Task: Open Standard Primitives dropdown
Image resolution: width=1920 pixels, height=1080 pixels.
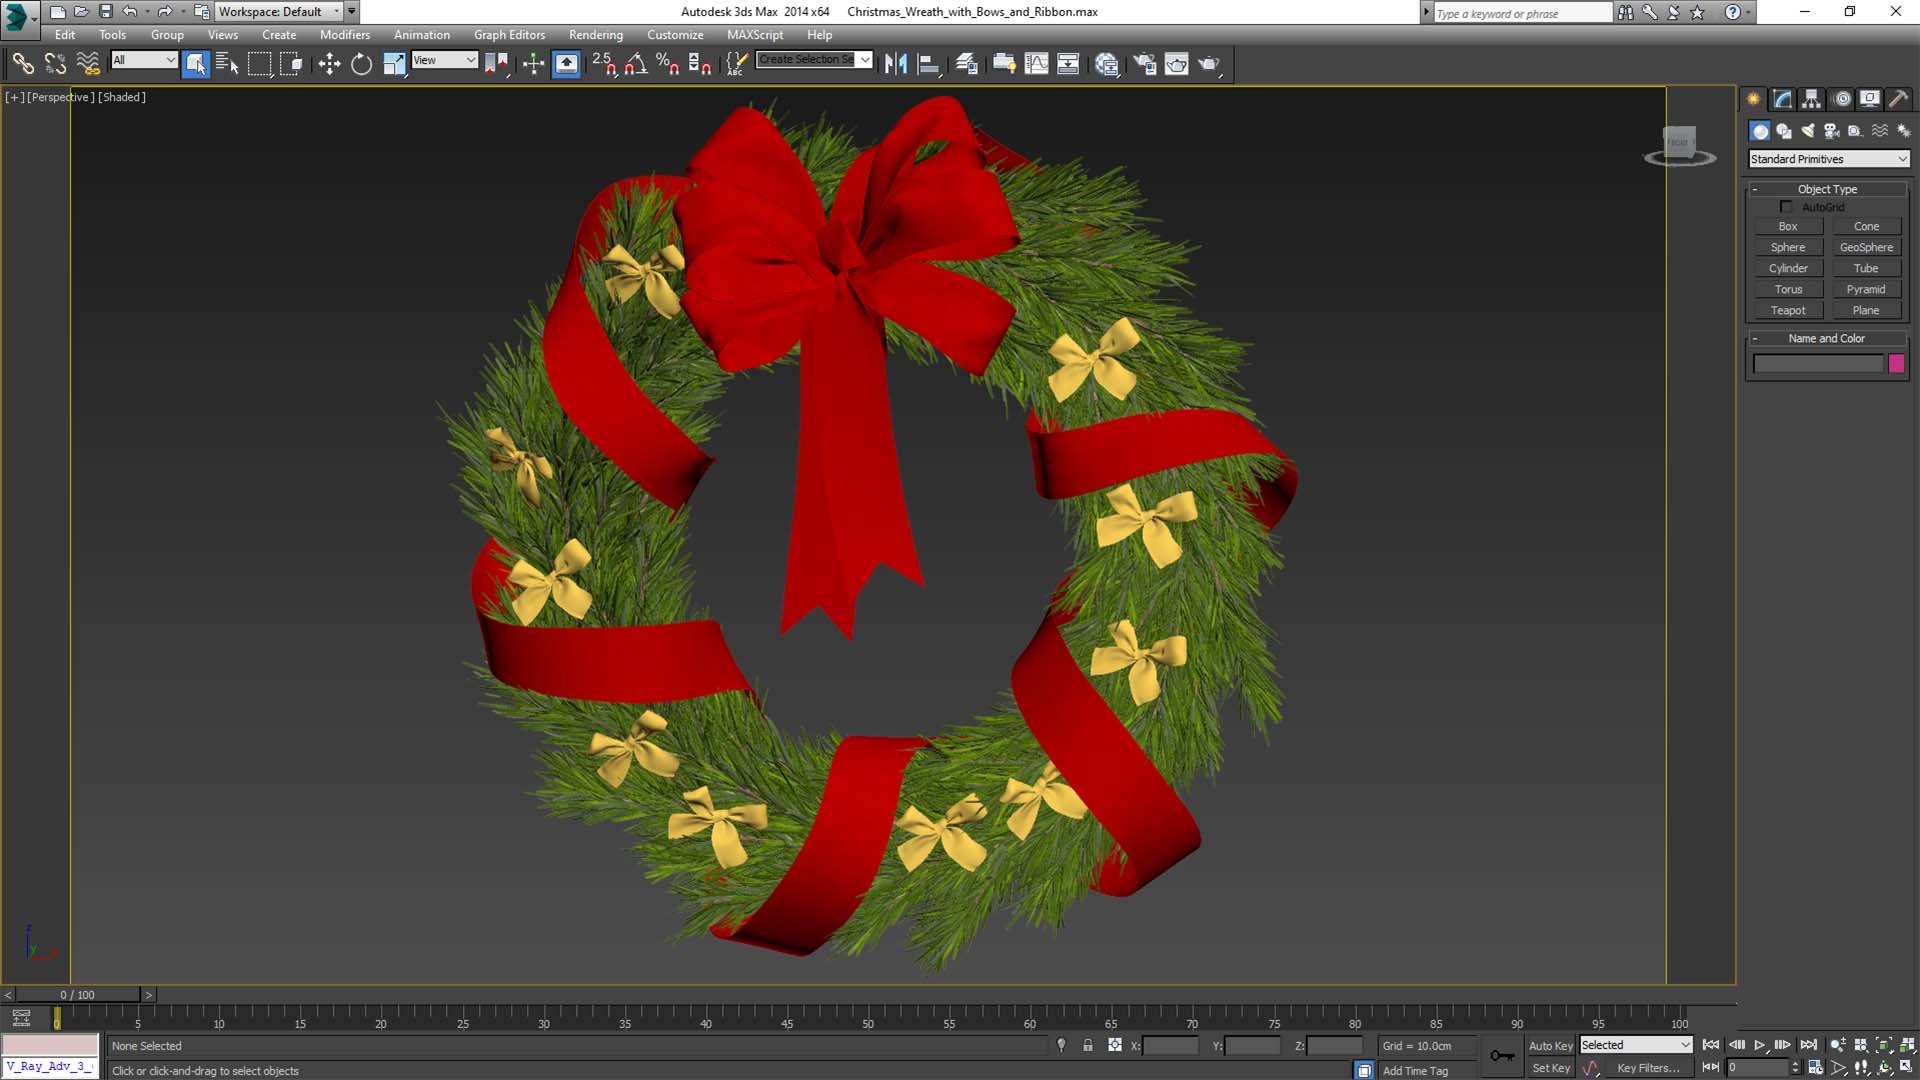Action: (x=1829, y=159)
